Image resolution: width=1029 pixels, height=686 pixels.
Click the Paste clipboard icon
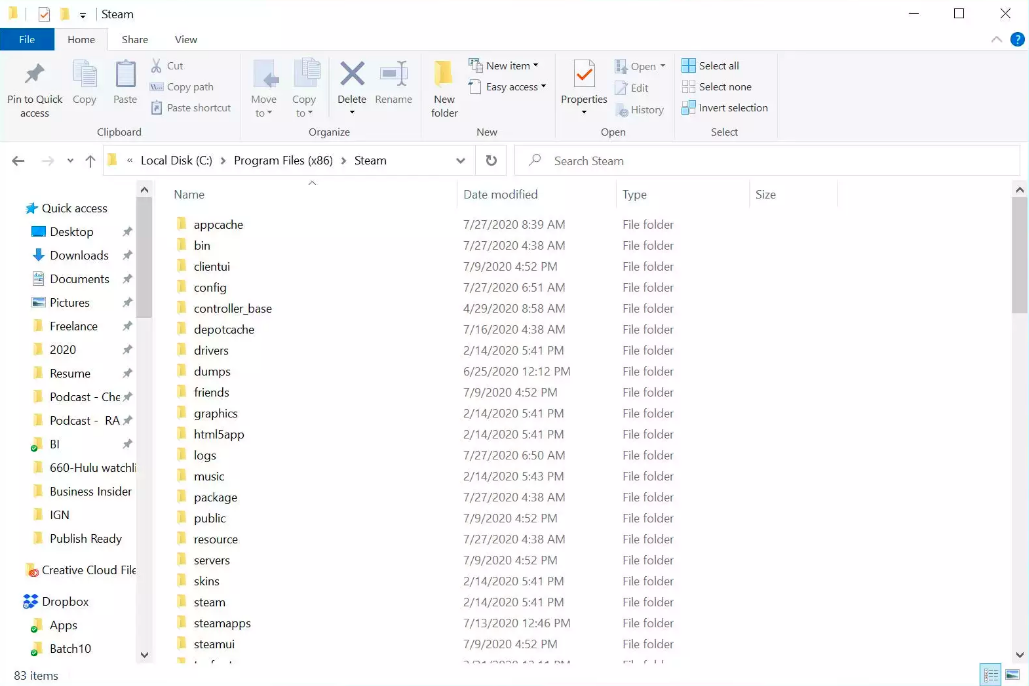pos(125,76)
